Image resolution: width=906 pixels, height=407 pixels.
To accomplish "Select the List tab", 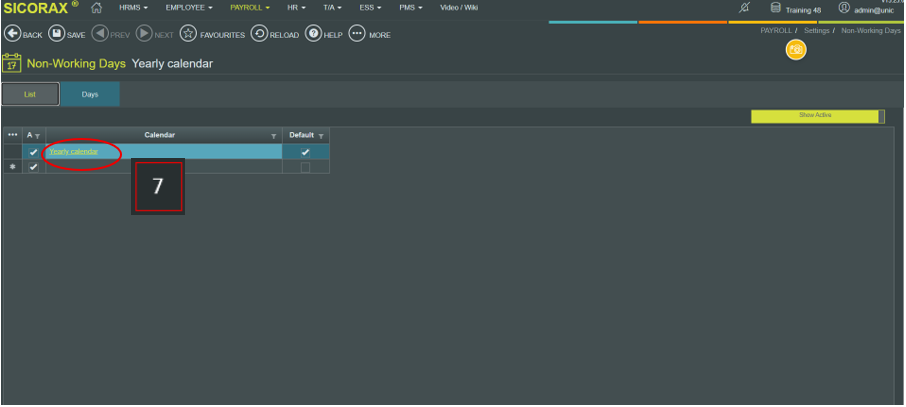I will pyautogui.click(x=30, y=94).
